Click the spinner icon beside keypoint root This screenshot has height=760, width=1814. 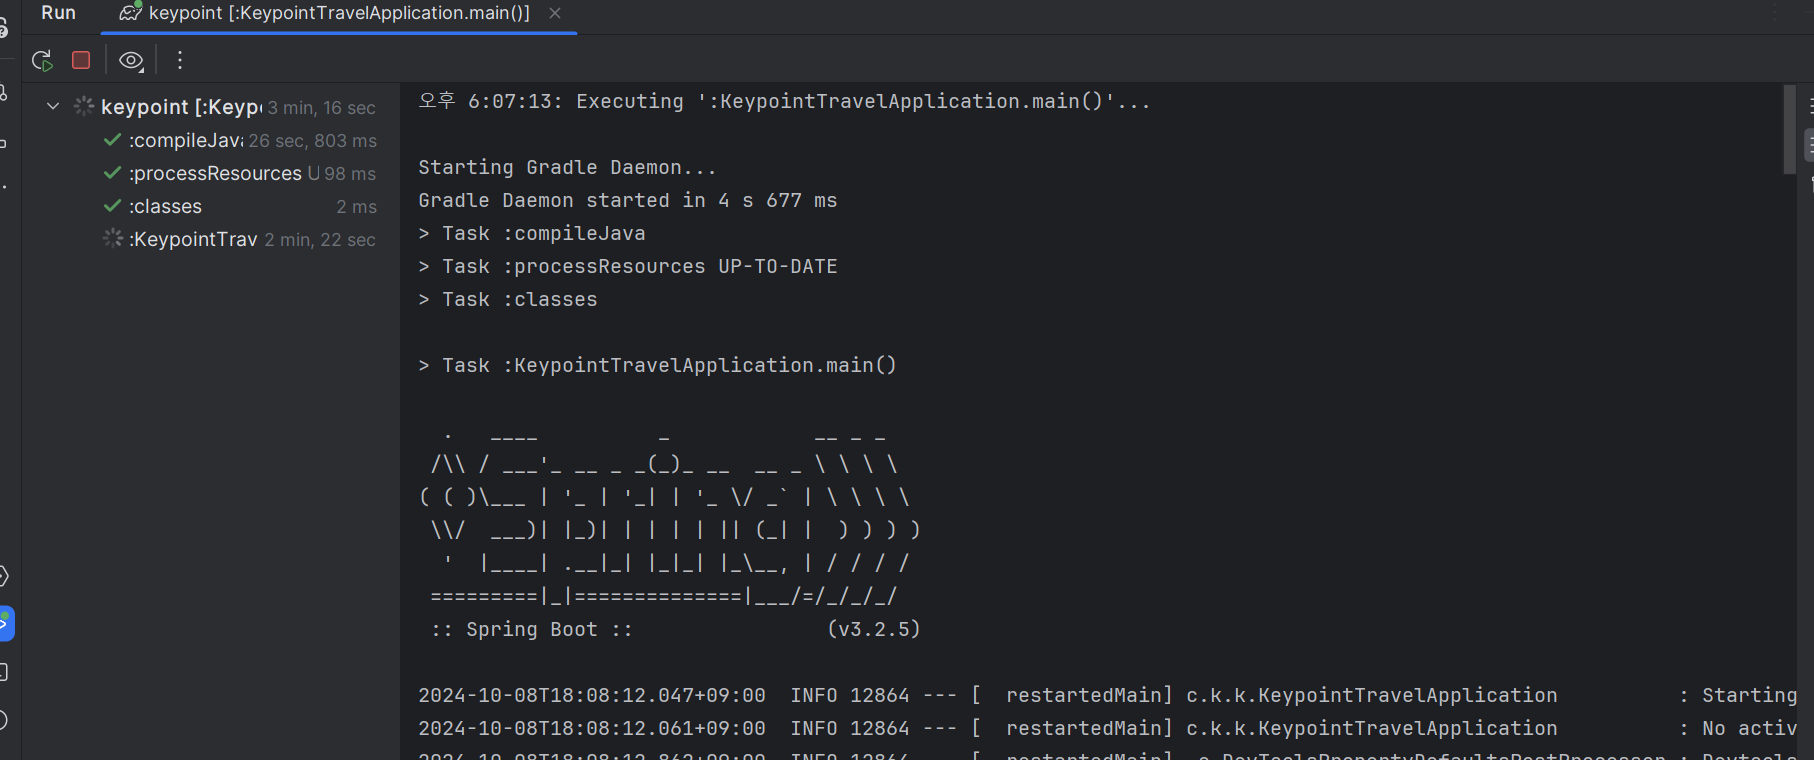(84, 106)
